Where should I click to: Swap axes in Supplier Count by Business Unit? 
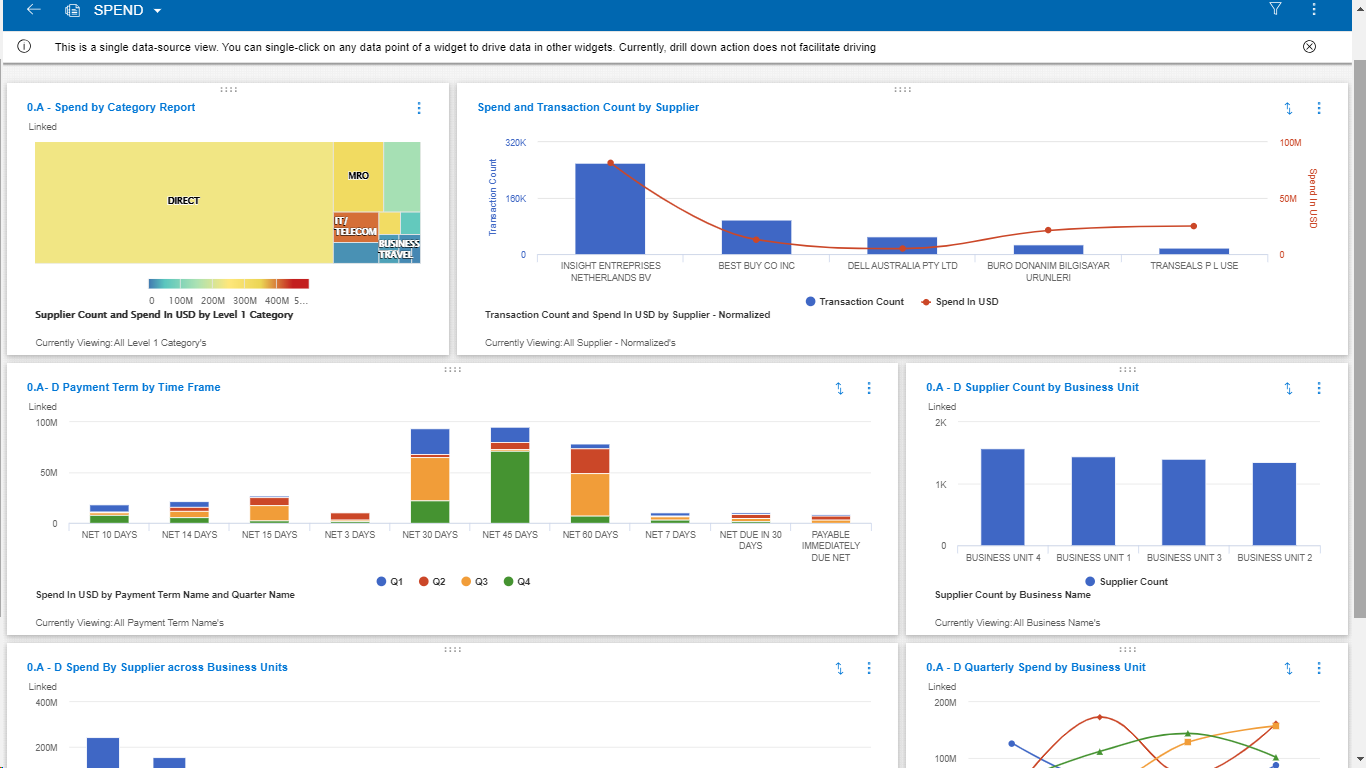(x=1288, y=388)
